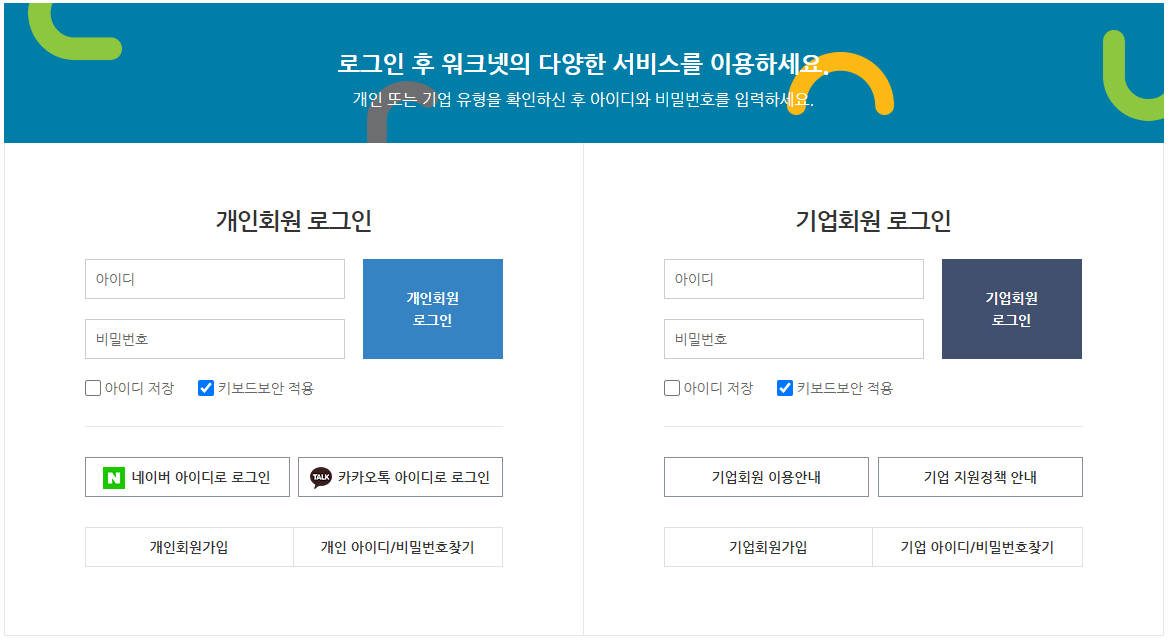Image resolution: width=1168 pixels, height=640 pixels.
Task: Click the 기업회원가입 signup link
Action: tap(767, 547)
